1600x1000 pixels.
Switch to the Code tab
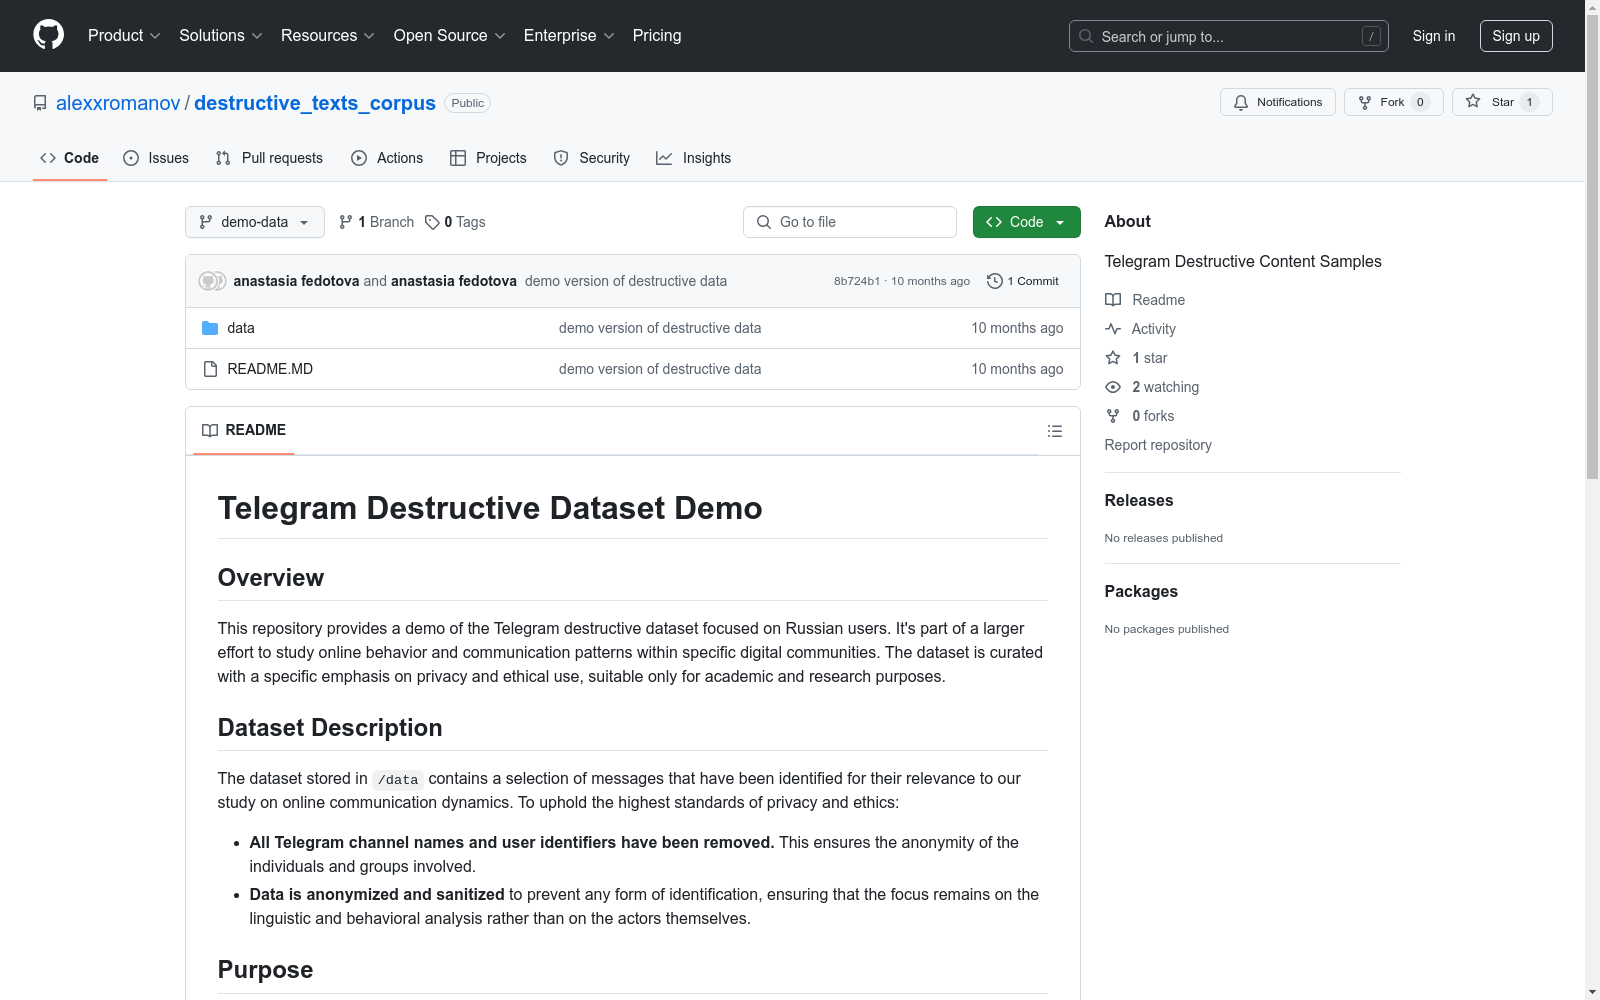70,158
